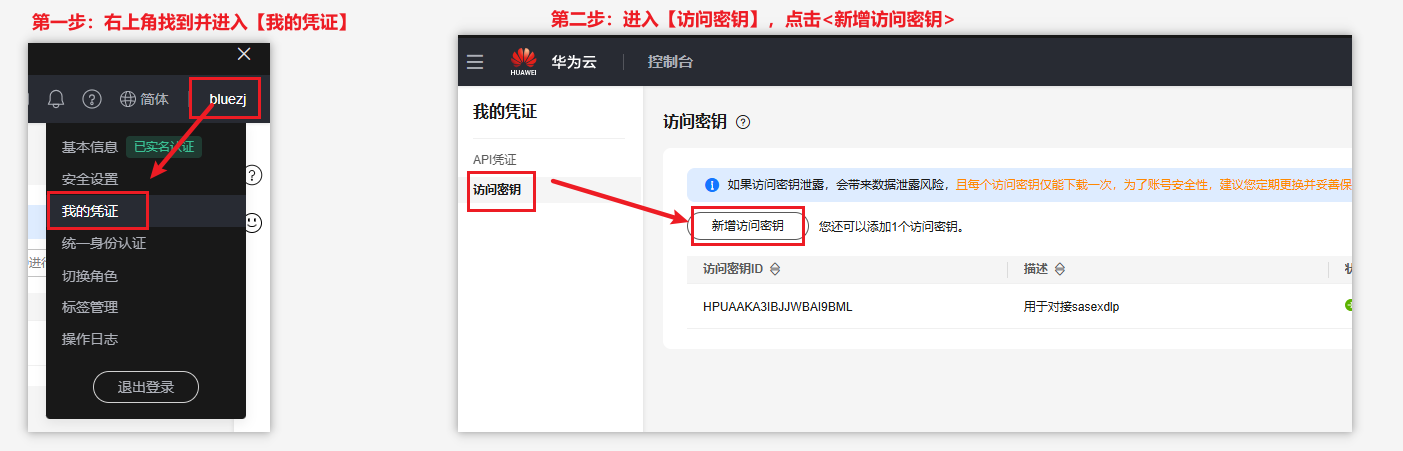Open the help question mark icon in header
Viewport: 1403px width, 451px height.
pos(92,99)
